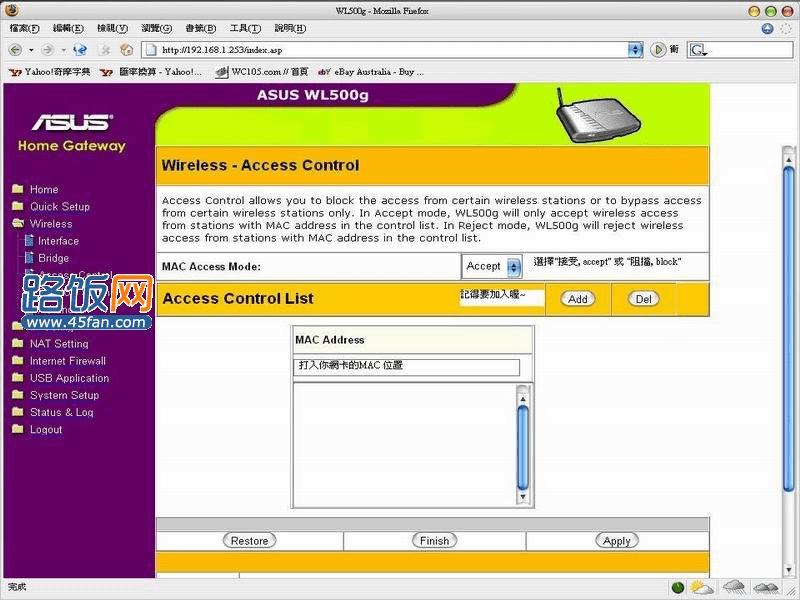The width and height of the screenshot is (800, 600).
Task: Click the page vertical scrollbar thumb
Action: coord(789,330)
